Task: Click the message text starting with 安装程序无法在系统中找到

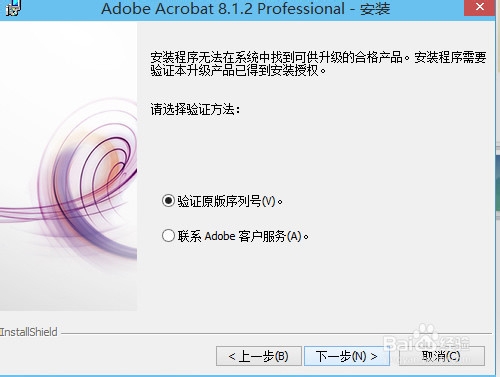Action: coord(318,64)
